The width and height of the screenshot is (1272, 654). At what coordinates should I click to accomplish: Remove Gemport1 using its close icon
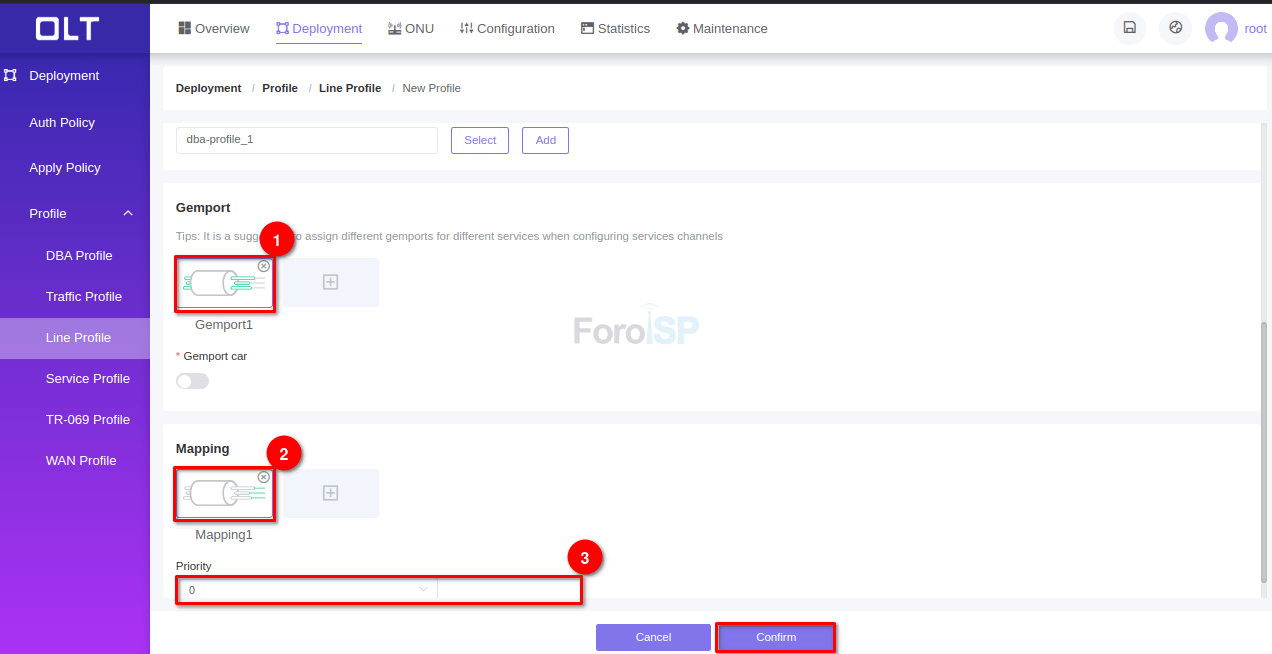tap(263, 266)
